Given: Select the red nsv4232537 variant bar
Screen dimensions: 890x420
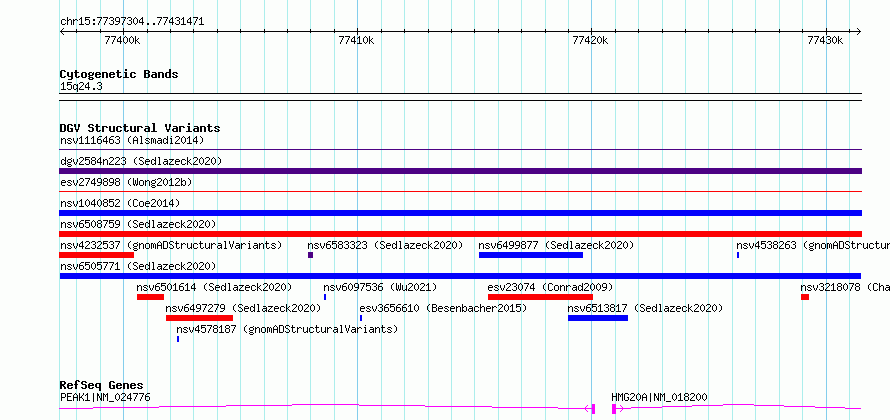Looking at the screenshot, I should pyautogui.click(x=96, y=255).
